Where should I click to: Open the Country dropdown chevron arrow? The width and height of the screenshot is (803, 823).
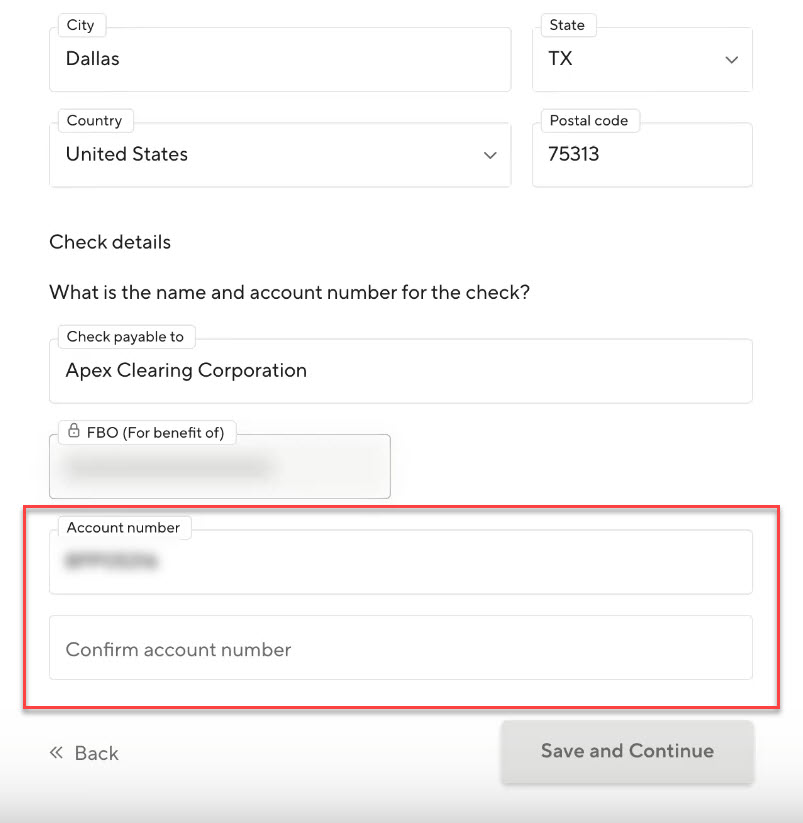tap(490, 155)
